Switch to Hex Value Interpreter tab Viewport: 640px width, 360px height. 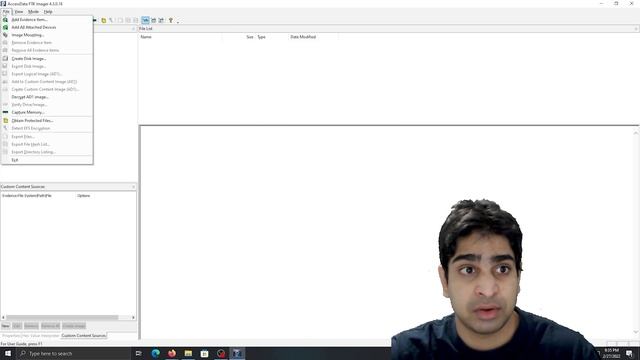(41, 336)
